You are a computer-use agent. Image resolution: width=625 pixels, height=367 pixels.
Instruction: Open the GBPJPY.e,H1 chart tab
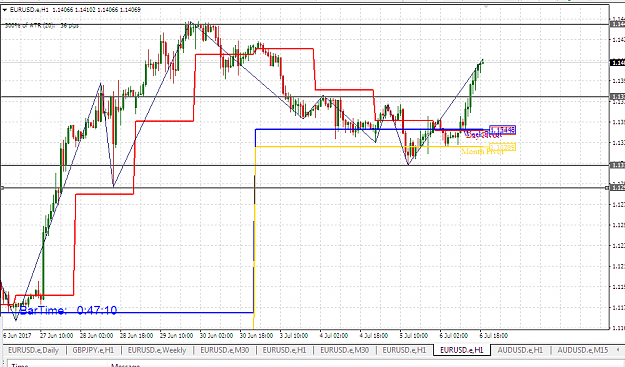coord(93,350)
